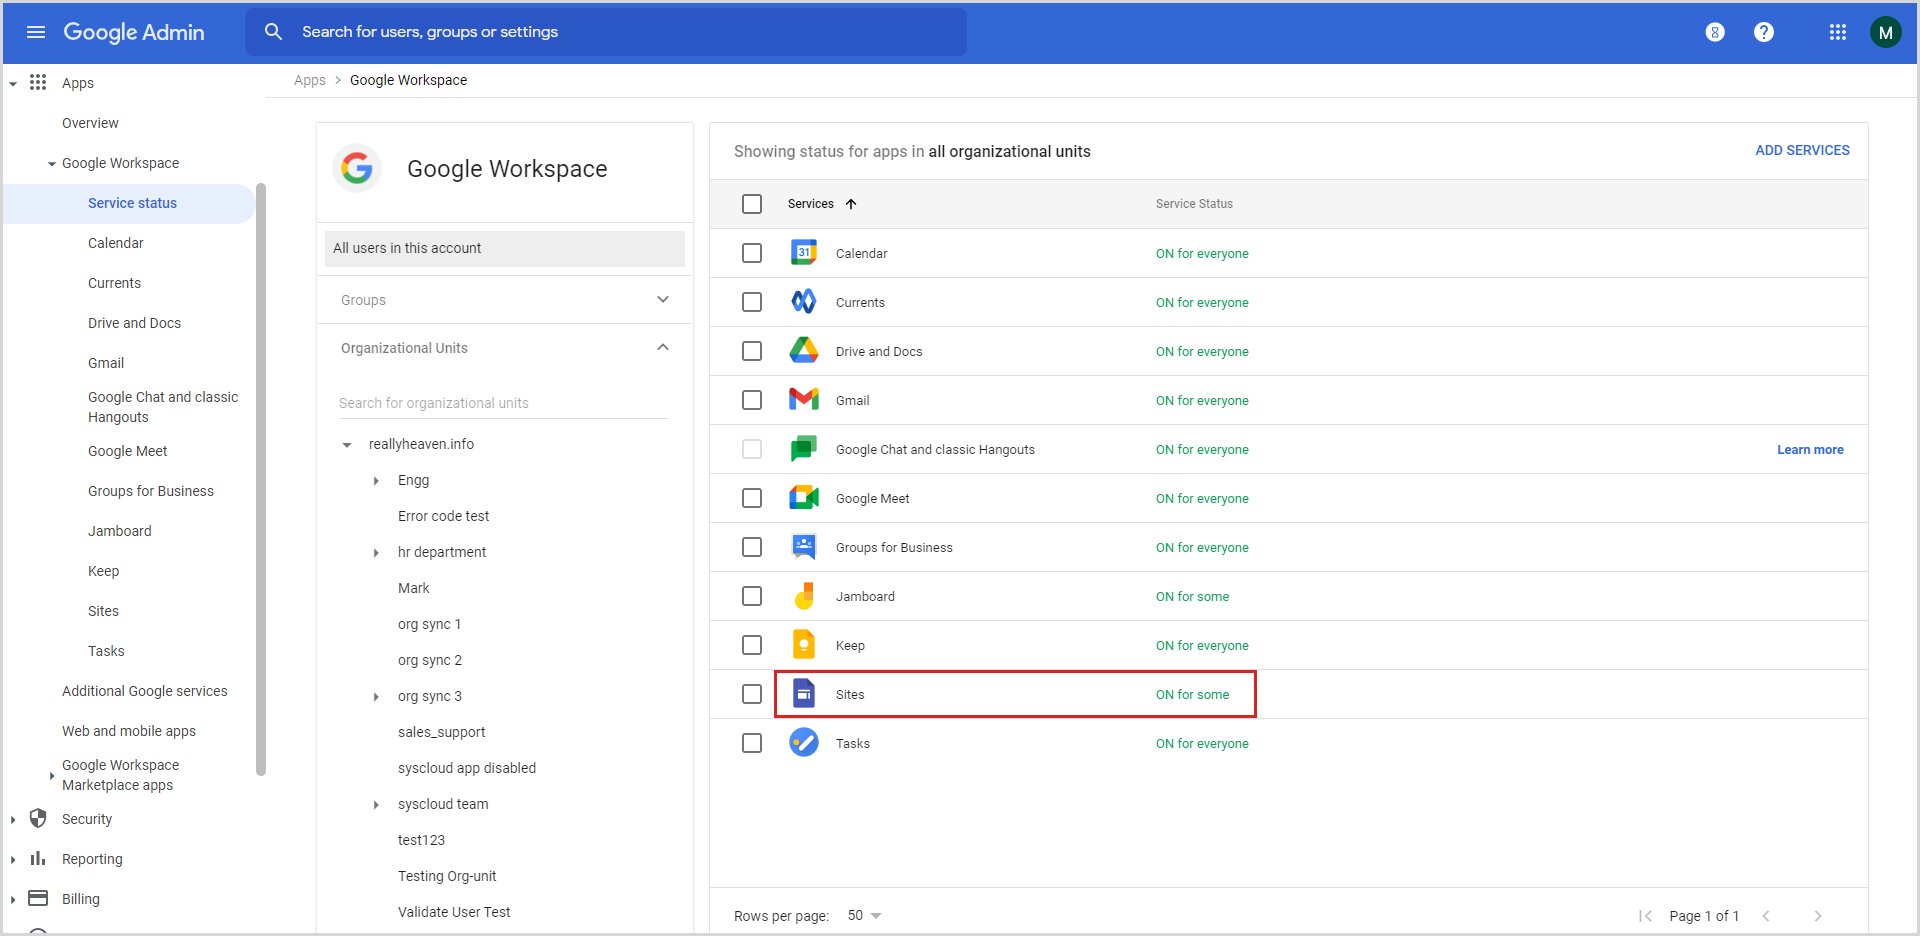Open Jamboard's ON for some status
This screenshot has height=936, width=1920.
[x=1192, y=596]
